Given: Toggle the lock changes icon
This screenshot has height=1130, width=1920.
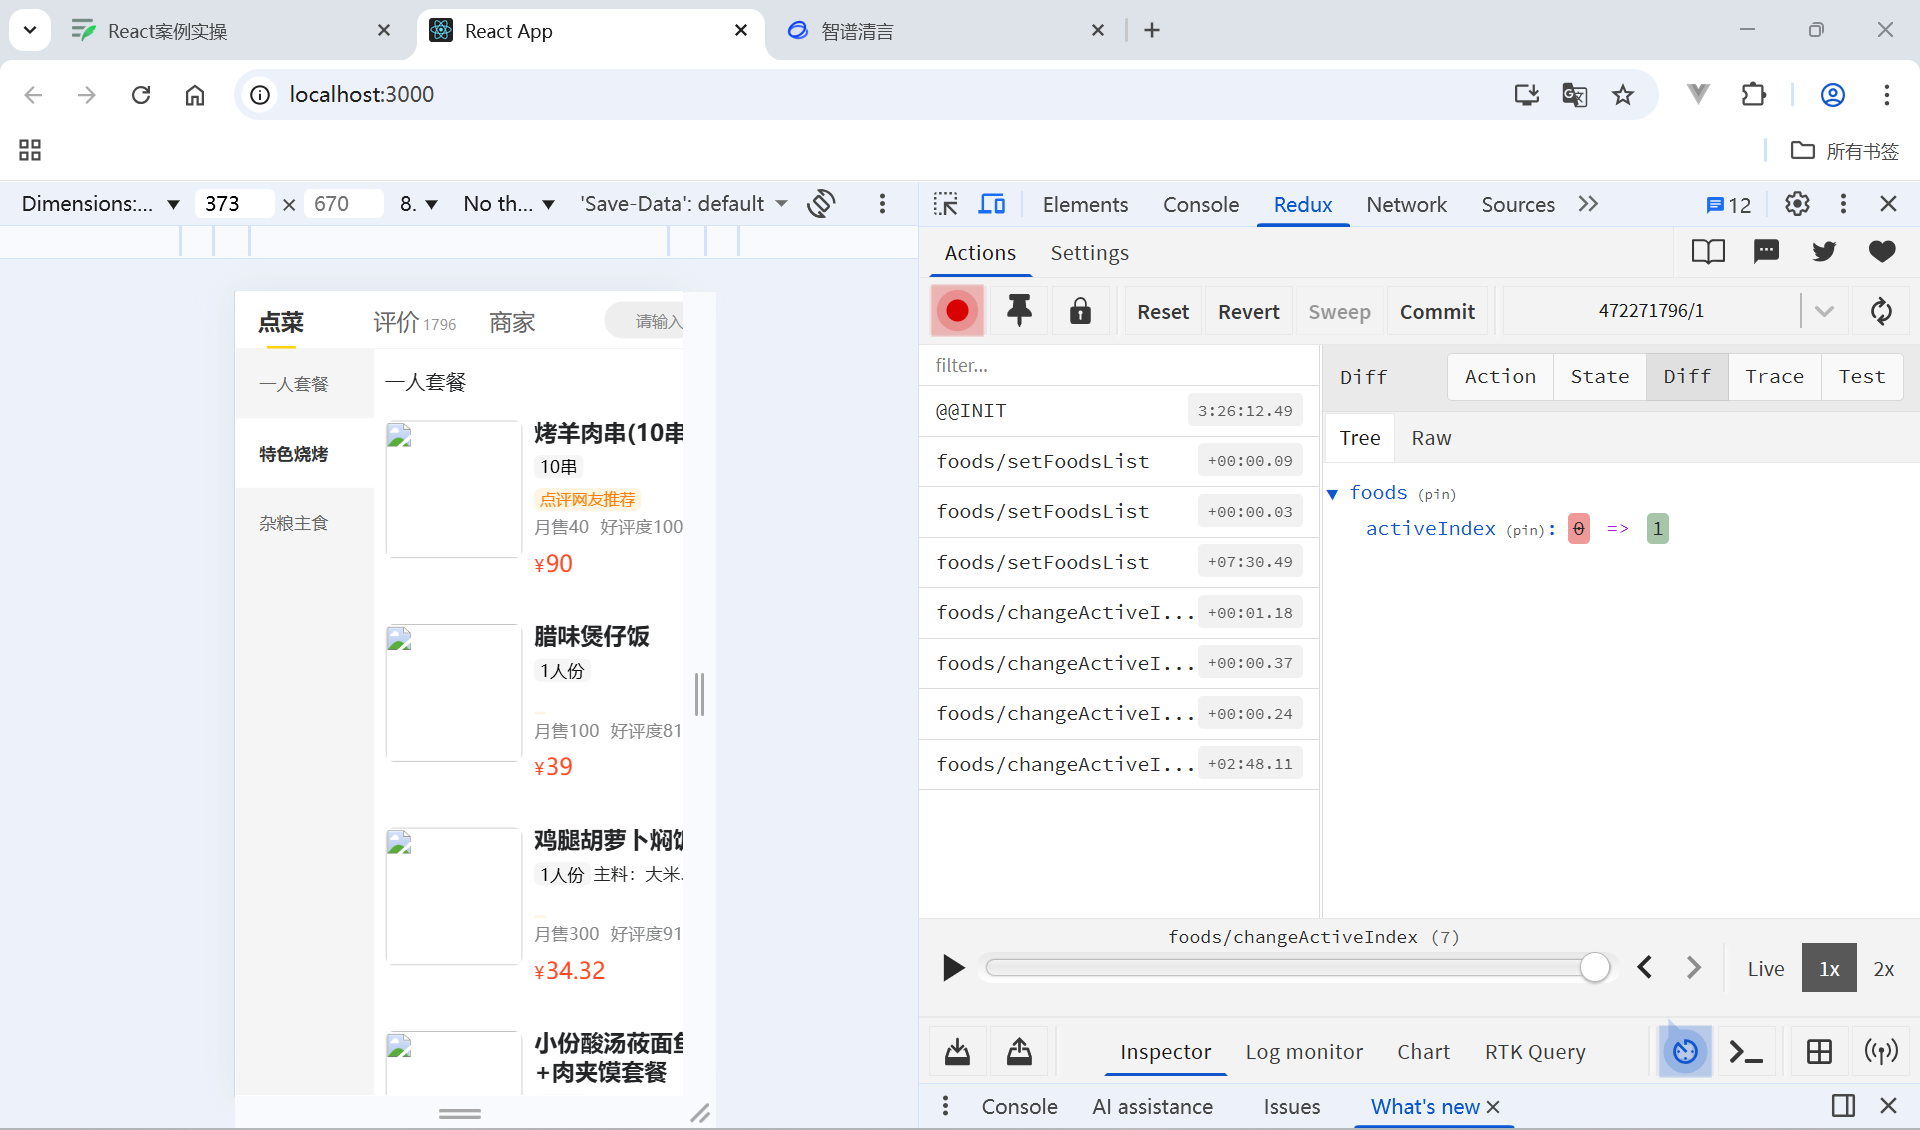Looking at the screenshot, I should pos(1080,311).
